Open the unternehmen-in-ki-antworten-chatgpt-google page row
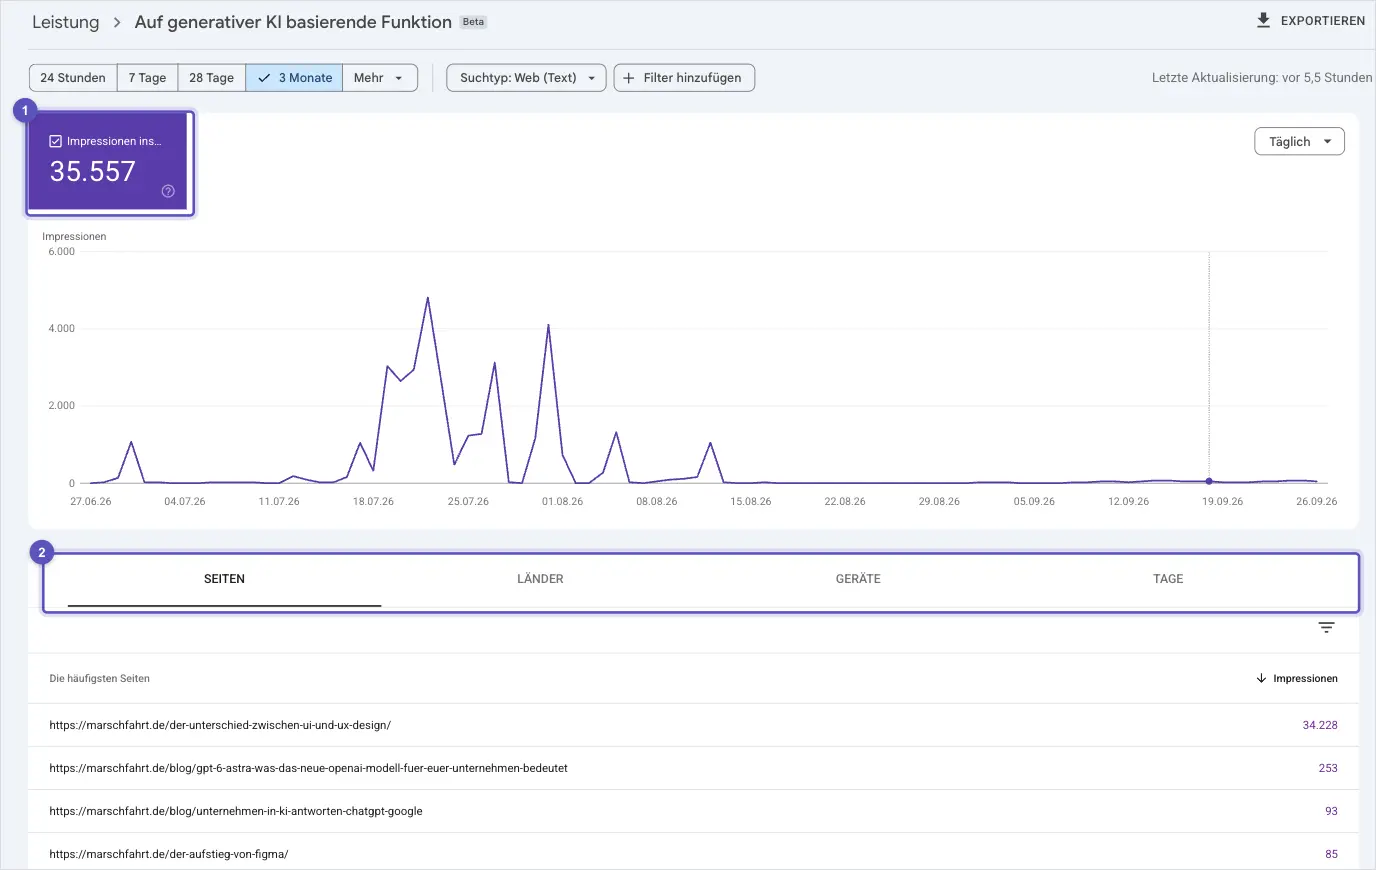 point(693,811)
